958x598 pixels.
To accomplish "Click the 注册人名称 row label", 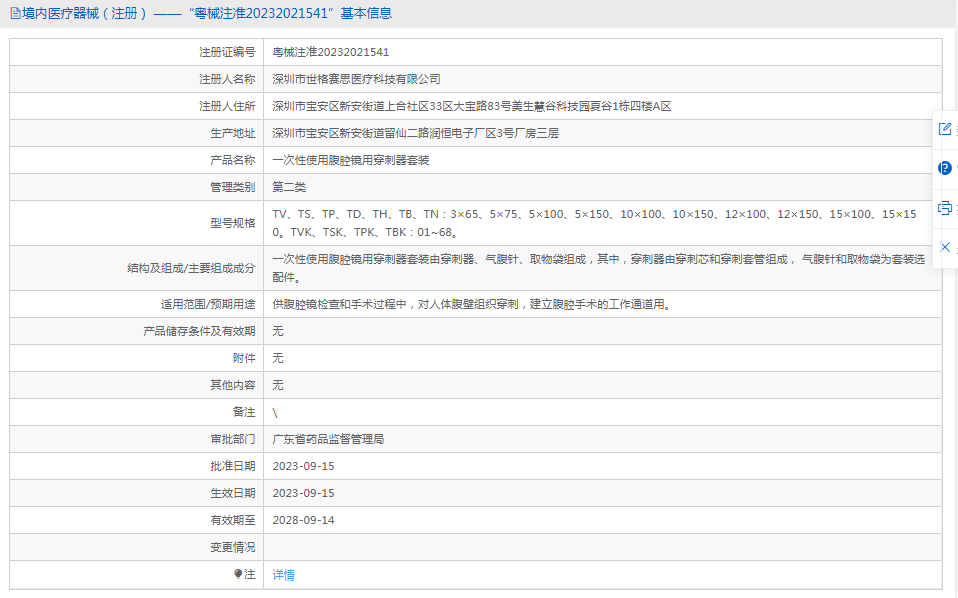I will click(227, 79).
